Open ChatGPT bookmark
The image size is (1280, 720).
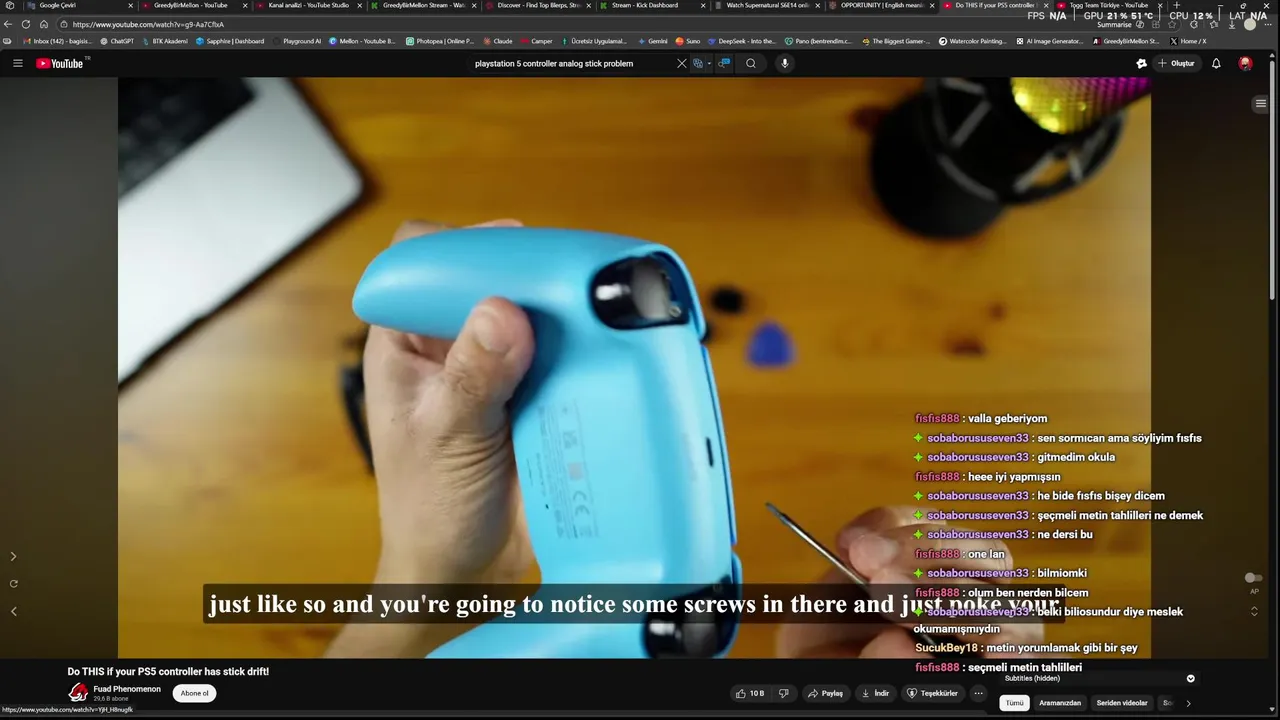coord(118,41)
